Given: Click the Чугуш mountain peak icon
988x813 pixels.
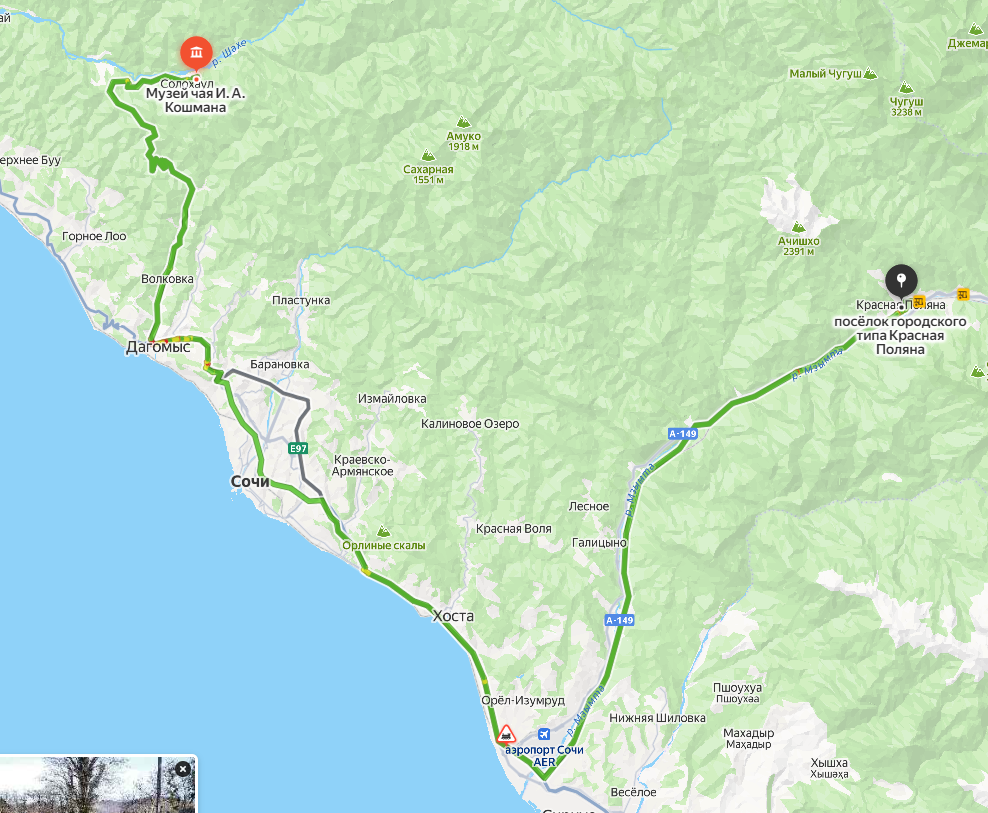Looking at the screenshot, I should (x=906, y=87).
